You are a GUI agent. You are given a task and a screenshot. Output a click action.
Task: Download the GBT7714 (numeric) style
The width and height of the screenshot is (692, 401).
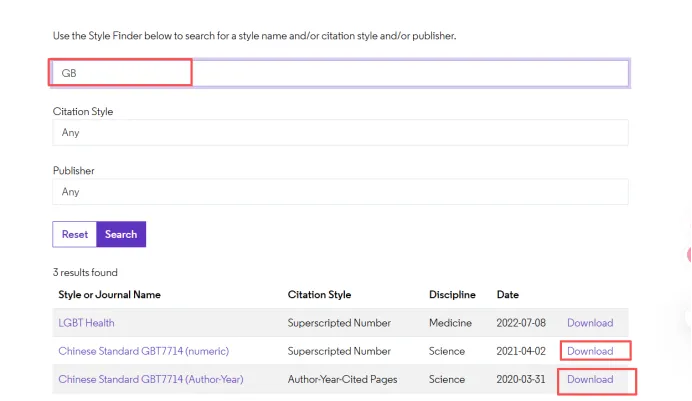[x=590, y=351]
